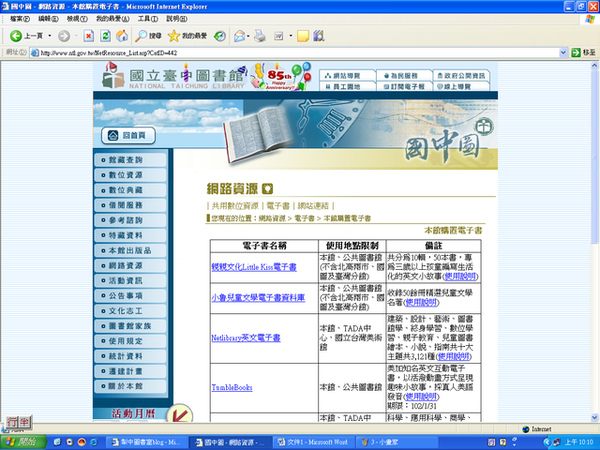This screenshot has width=600, height=450.
Task: Open 數位典藏 in the left sidebar
Action: click(x=130, y=190)
